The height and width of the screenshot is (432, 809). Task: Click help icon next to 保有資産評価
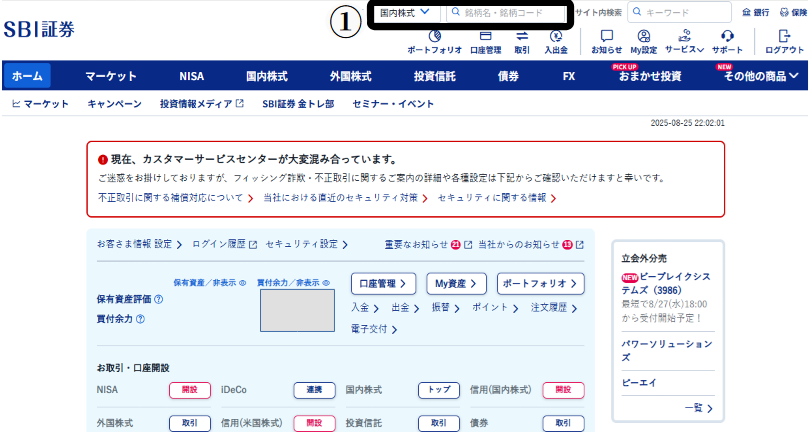(159, 299)
